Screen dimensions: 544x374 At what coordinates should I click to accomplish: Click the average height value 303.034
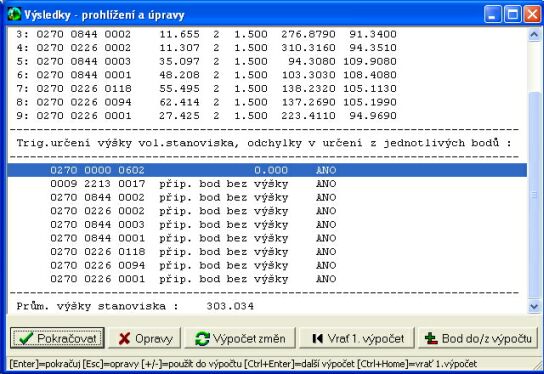click(230, 306)
